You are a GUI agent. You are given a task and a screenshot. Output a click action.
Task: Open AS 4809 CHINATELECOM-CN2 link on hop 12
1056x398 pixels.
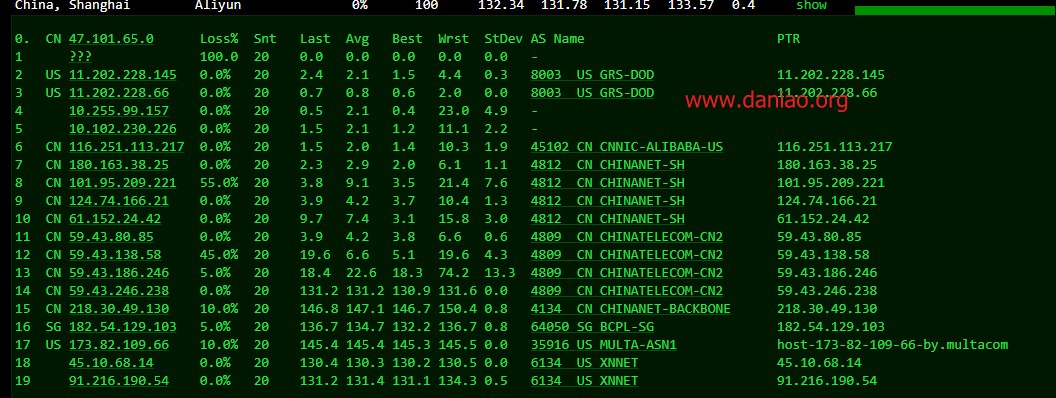pyautogui.click(x=627, y=255)
